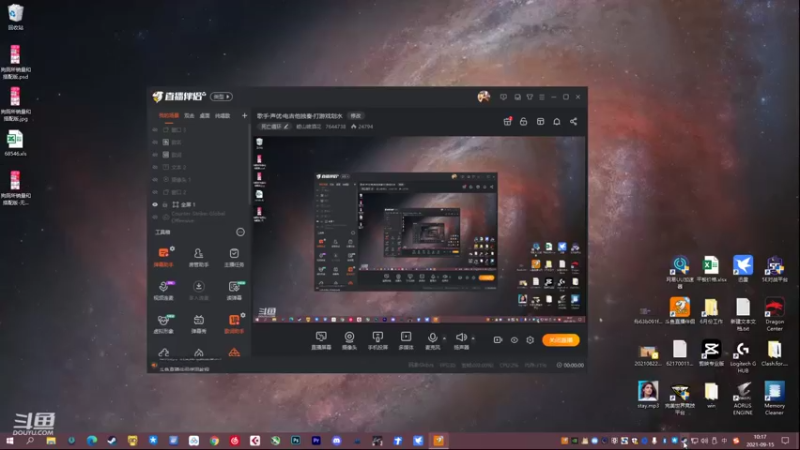Select the Counter-Strike Global Offensive source row
This screenshot has height=450, width=800.
click(199, 217)
